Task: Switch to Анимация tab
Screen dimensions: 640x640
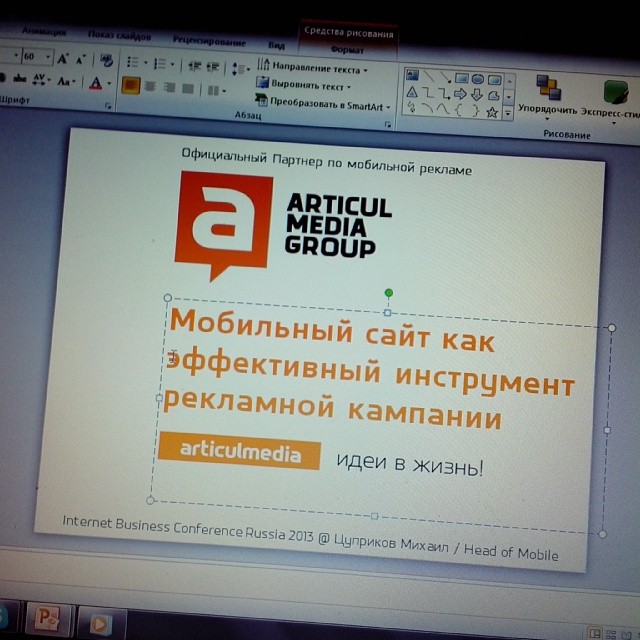Action: [44, 31]
